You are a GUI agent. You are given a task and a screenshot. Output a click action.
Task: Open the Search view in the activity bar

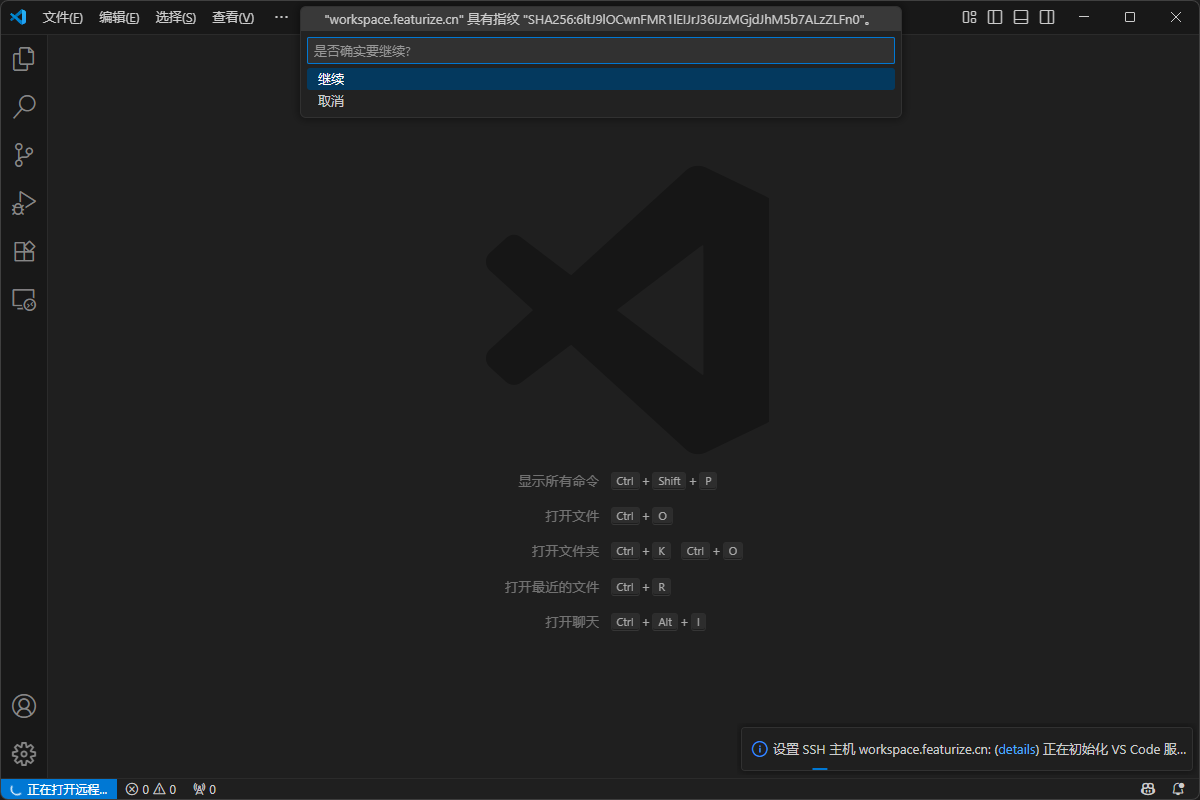tap(24, 106)
